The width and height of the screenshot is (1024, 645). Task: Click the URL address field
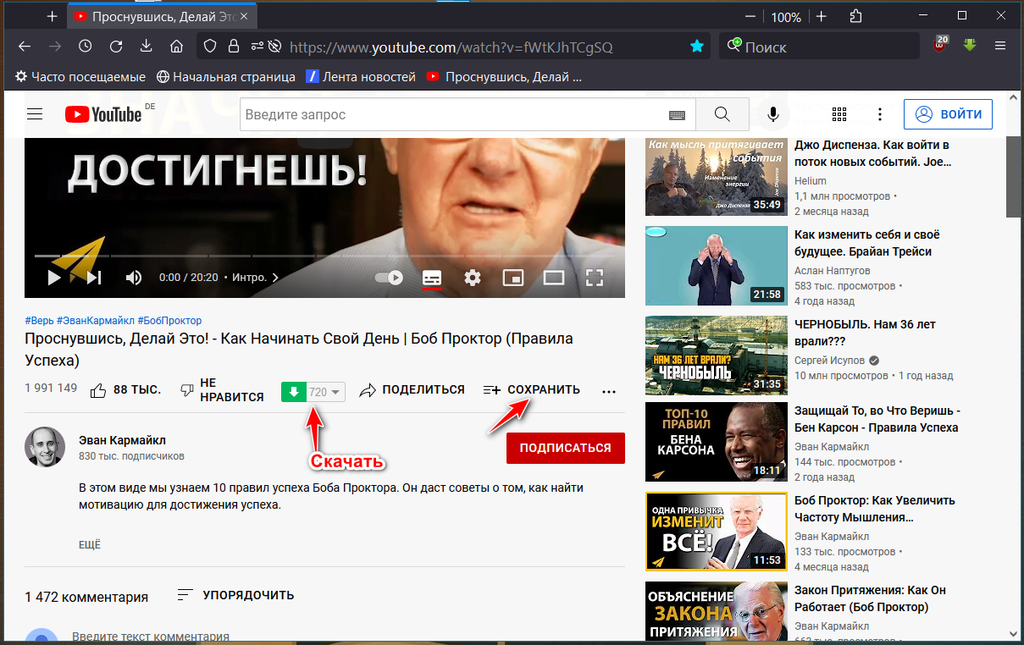pyautogui.click(x=451, y=47)
